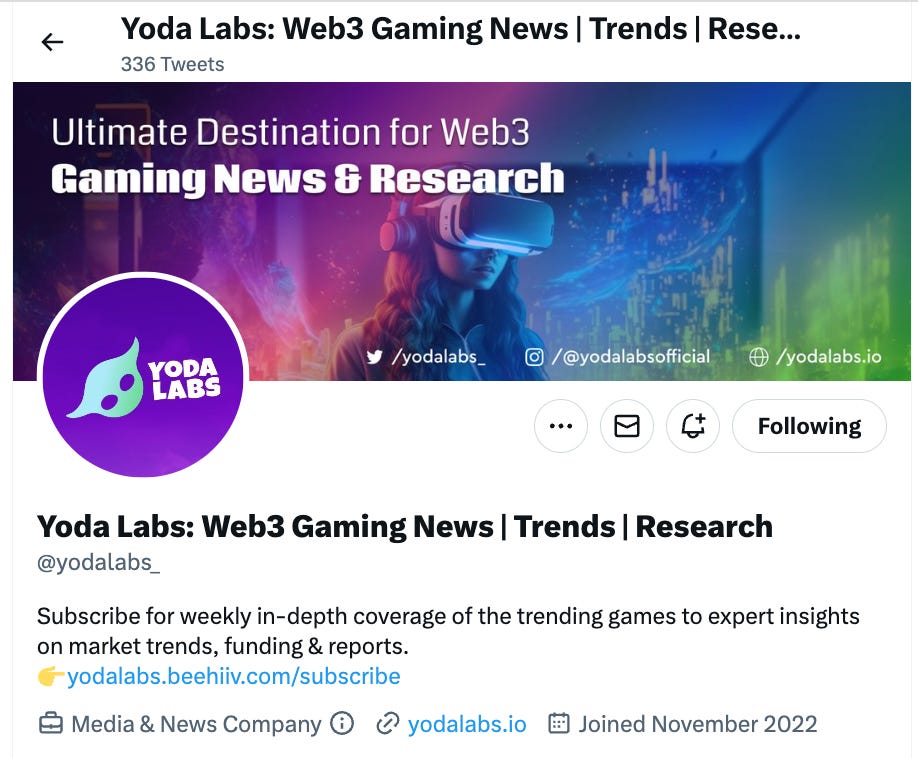918x758 pixels.
Task: Click the Media & News Company label
Action: pyautogui.click(x=196, y=724)
